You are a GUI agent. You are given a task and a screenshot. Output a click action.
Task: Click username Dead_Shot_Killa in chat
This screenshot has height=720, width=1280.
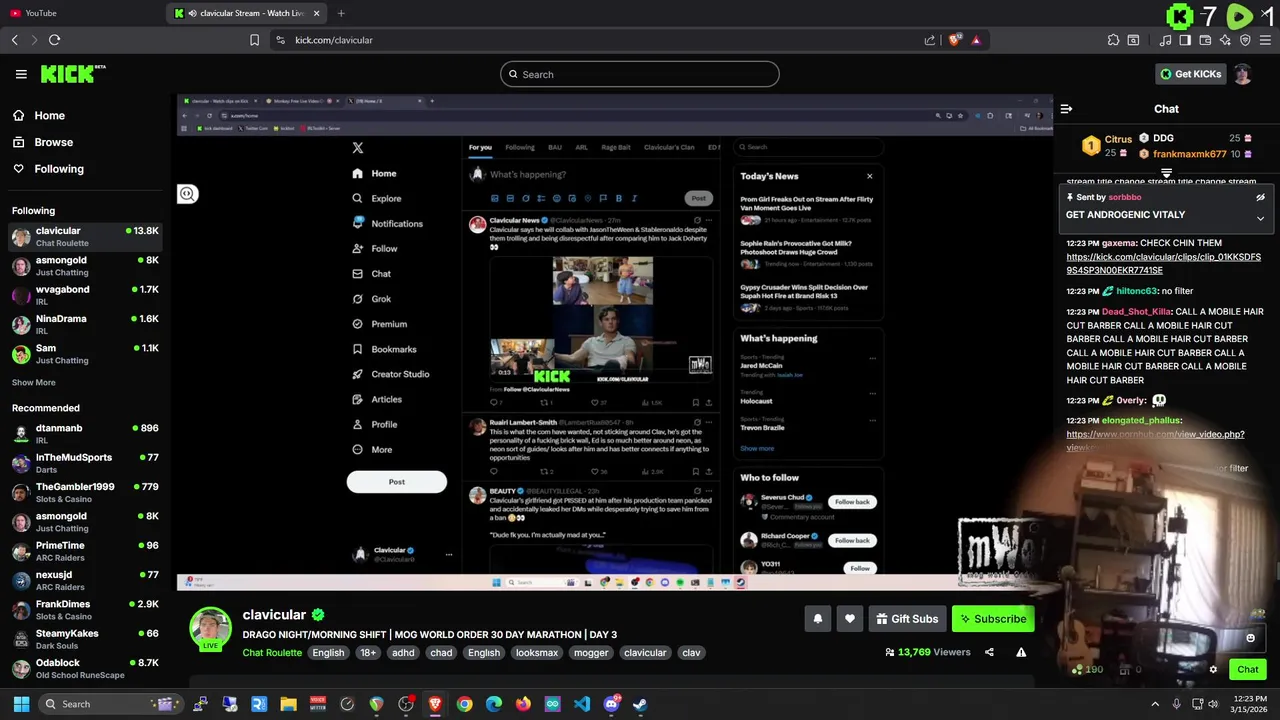[1136, 312]
